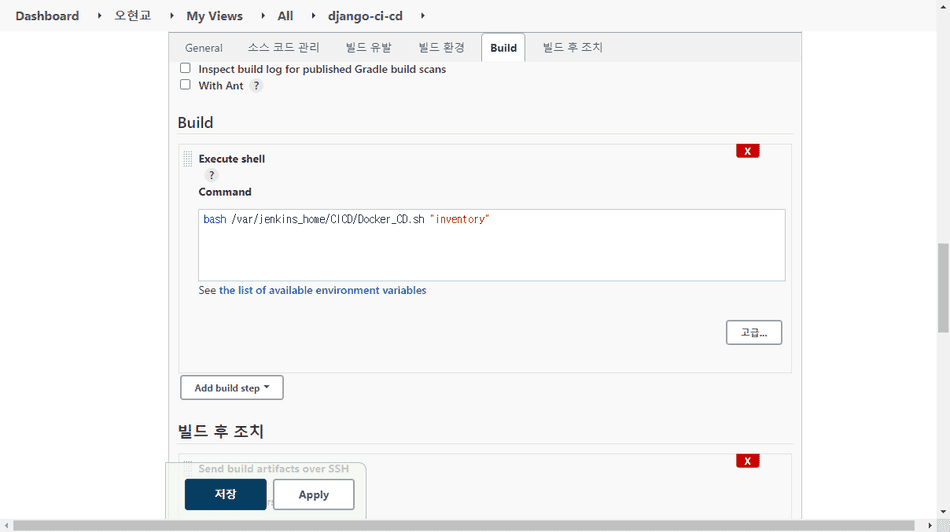
Task: Click the horizontal scrollbar right arrow
Action: coord(930,525)
